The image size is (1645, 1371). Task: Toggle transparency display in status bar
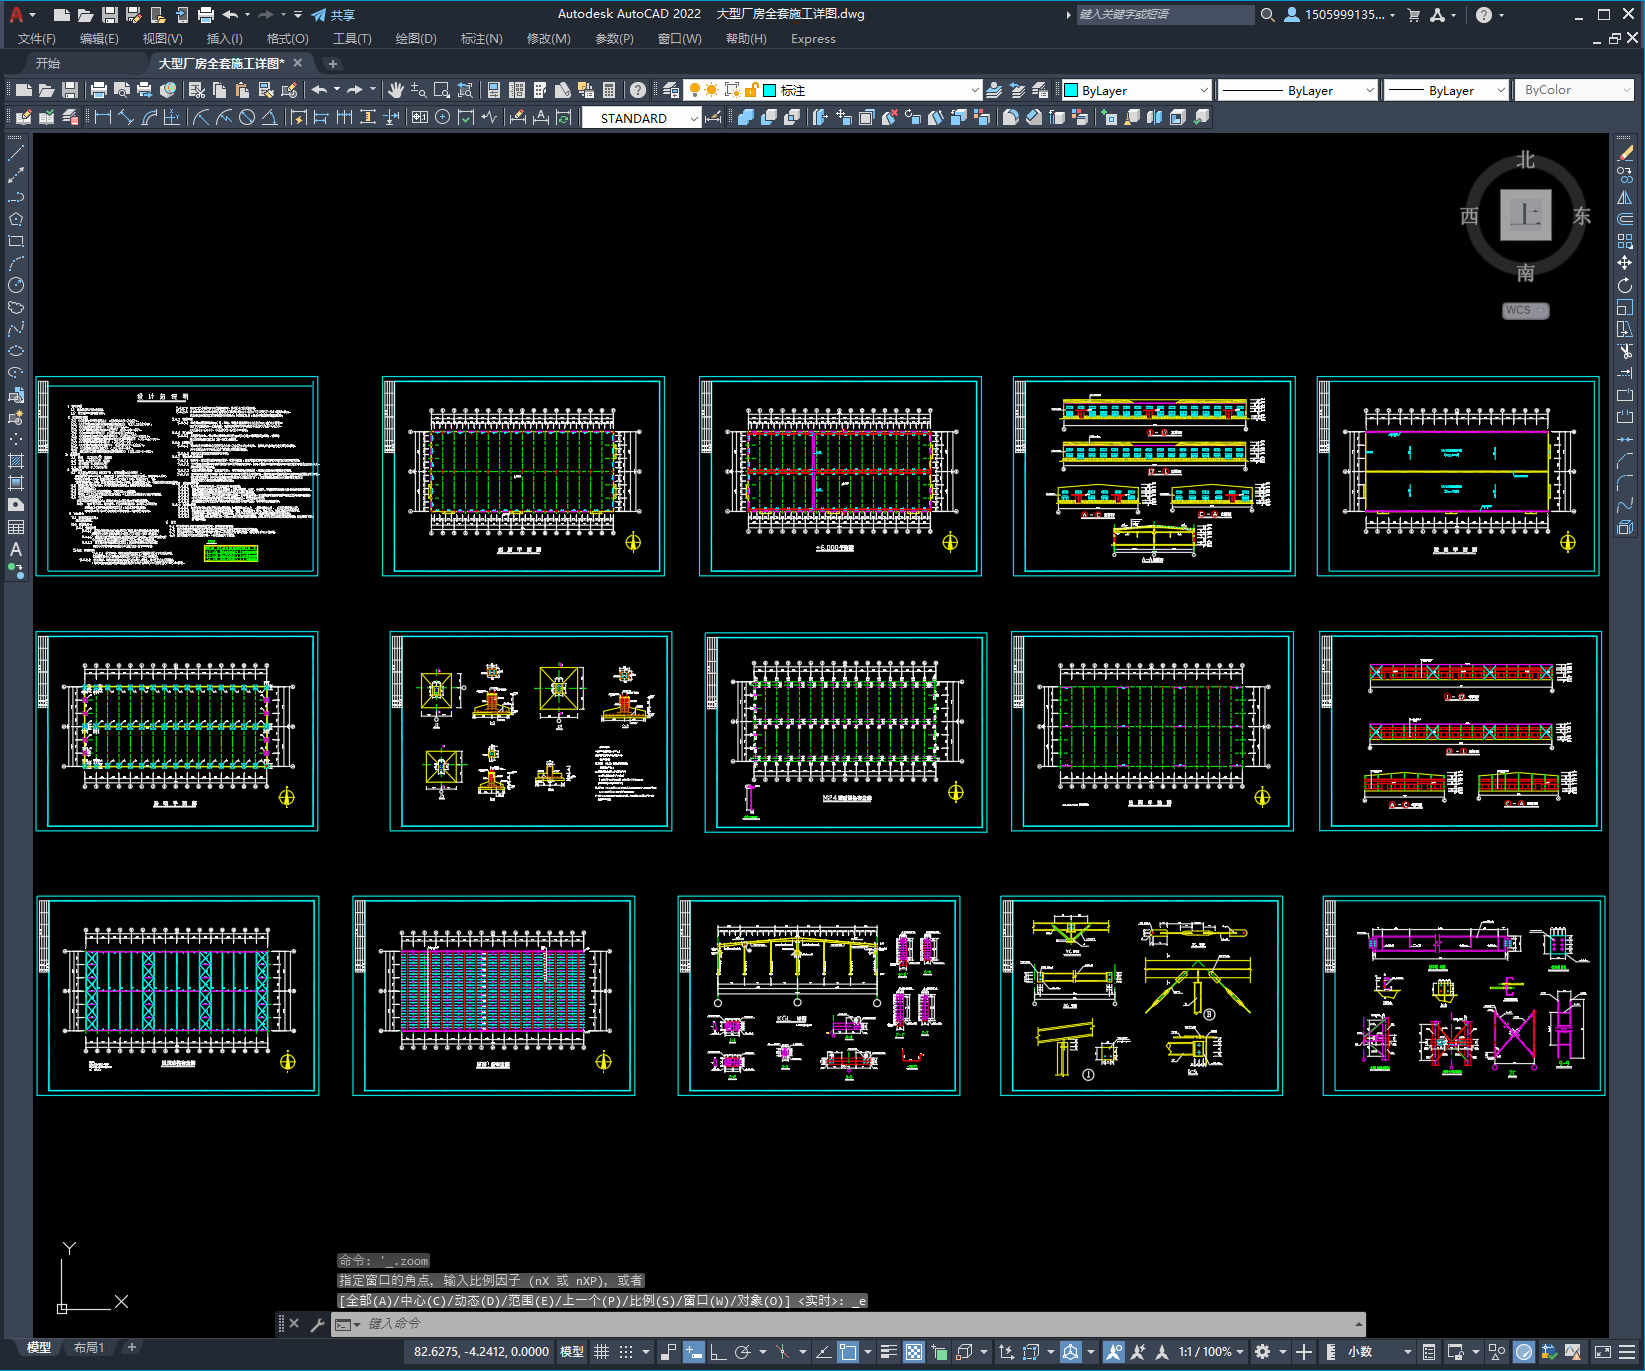click(x=914, y=1352)
